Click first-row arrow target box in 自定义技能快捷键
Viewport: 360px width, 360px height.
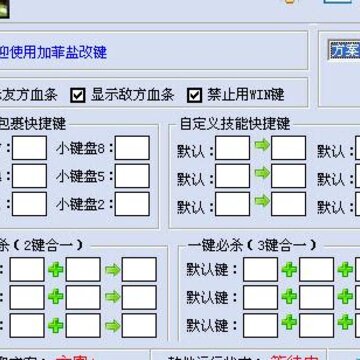[x=288, y=148]
